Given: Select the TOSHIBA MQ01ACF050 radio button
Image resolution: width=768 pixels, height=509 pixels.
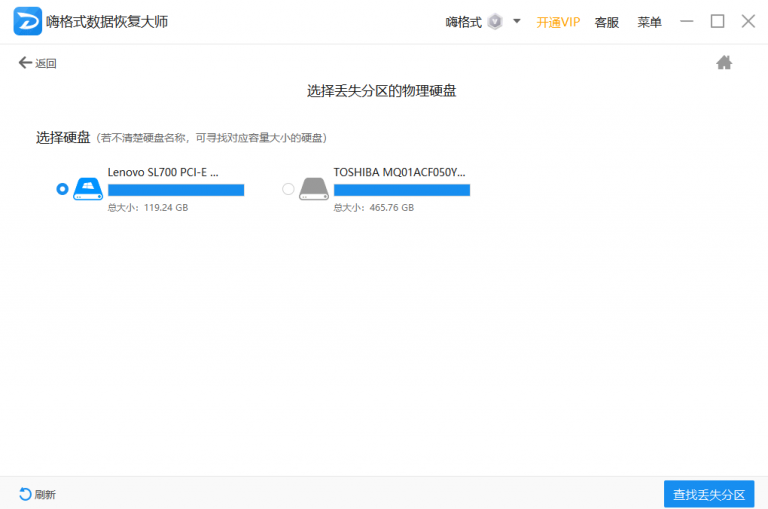Looking at the screenshot, I should (289, 189).
